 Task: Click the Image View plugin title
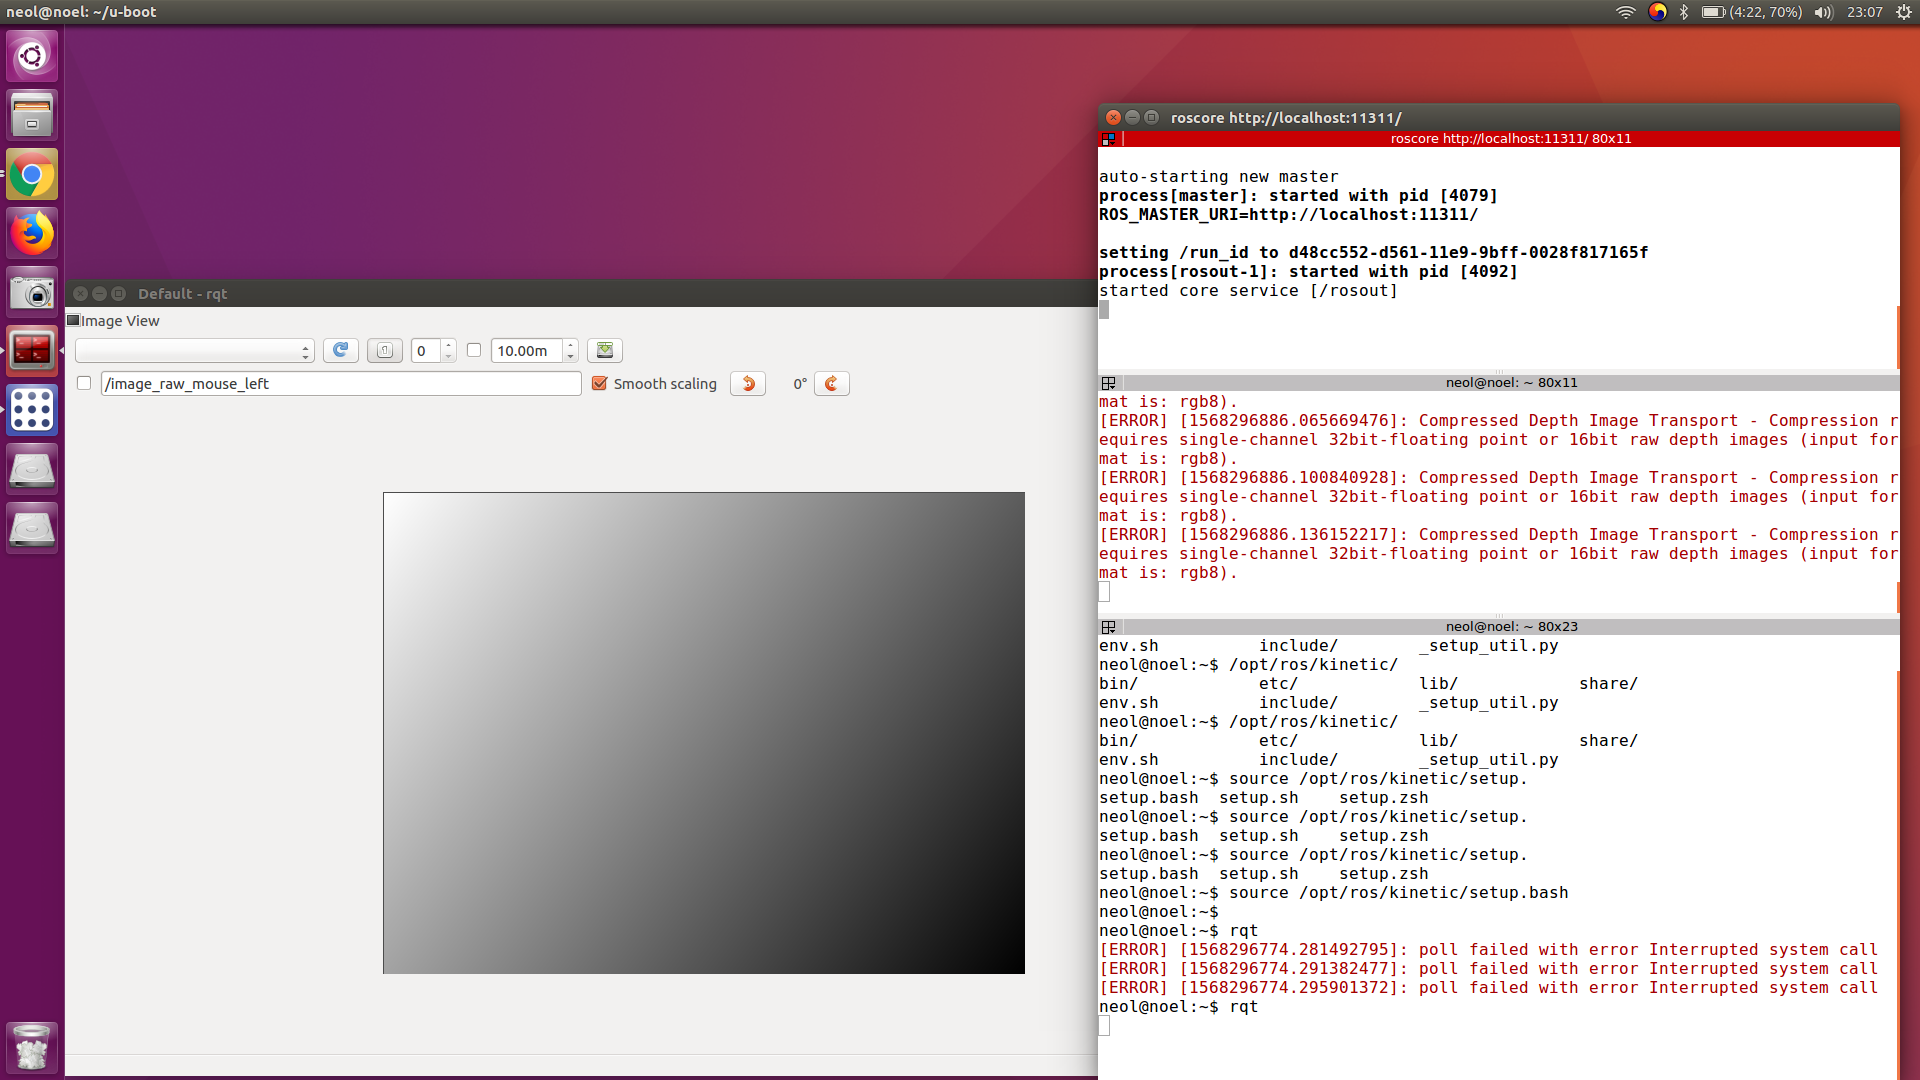point(120,321)
